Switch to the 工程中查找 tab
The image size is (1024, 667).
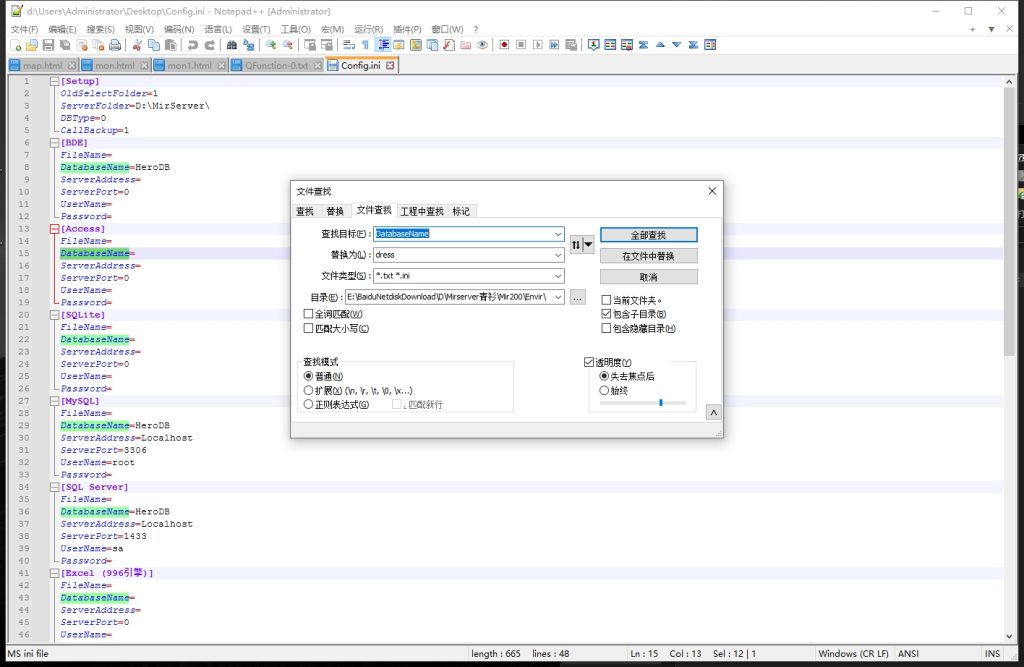422,211
